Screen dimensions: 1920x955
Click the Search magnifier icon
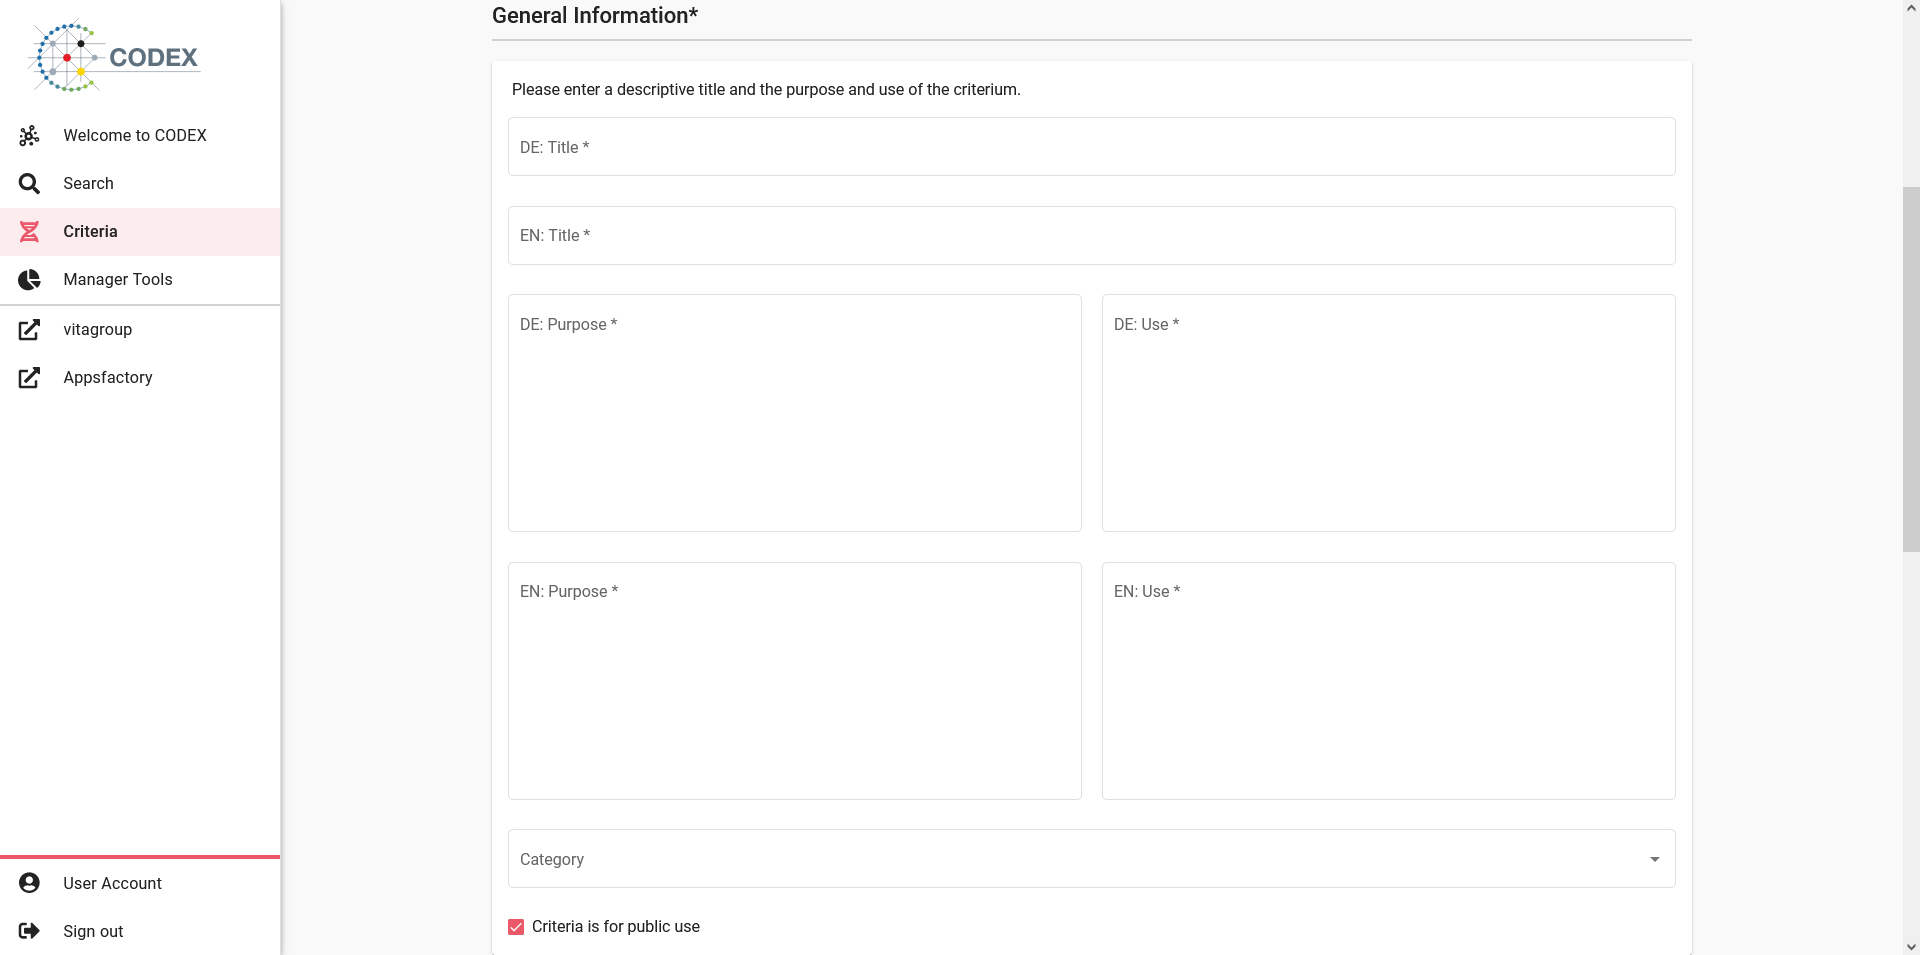(x=30, y=183)
